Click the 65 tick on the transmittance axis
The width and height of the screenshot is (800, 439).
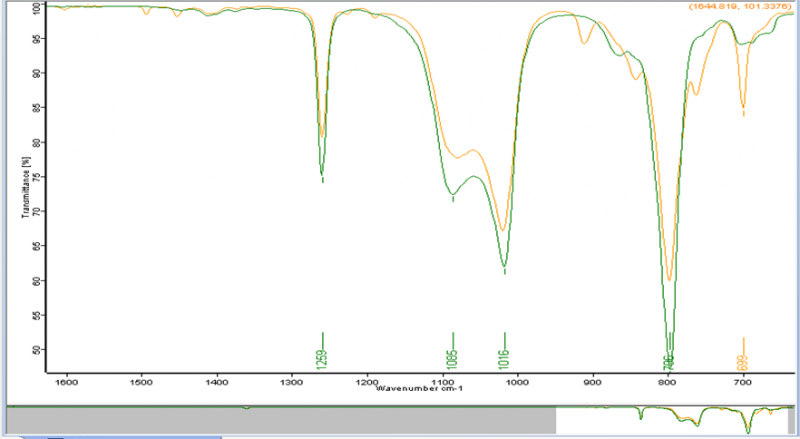pyautogui.click(x=36, y=246)
